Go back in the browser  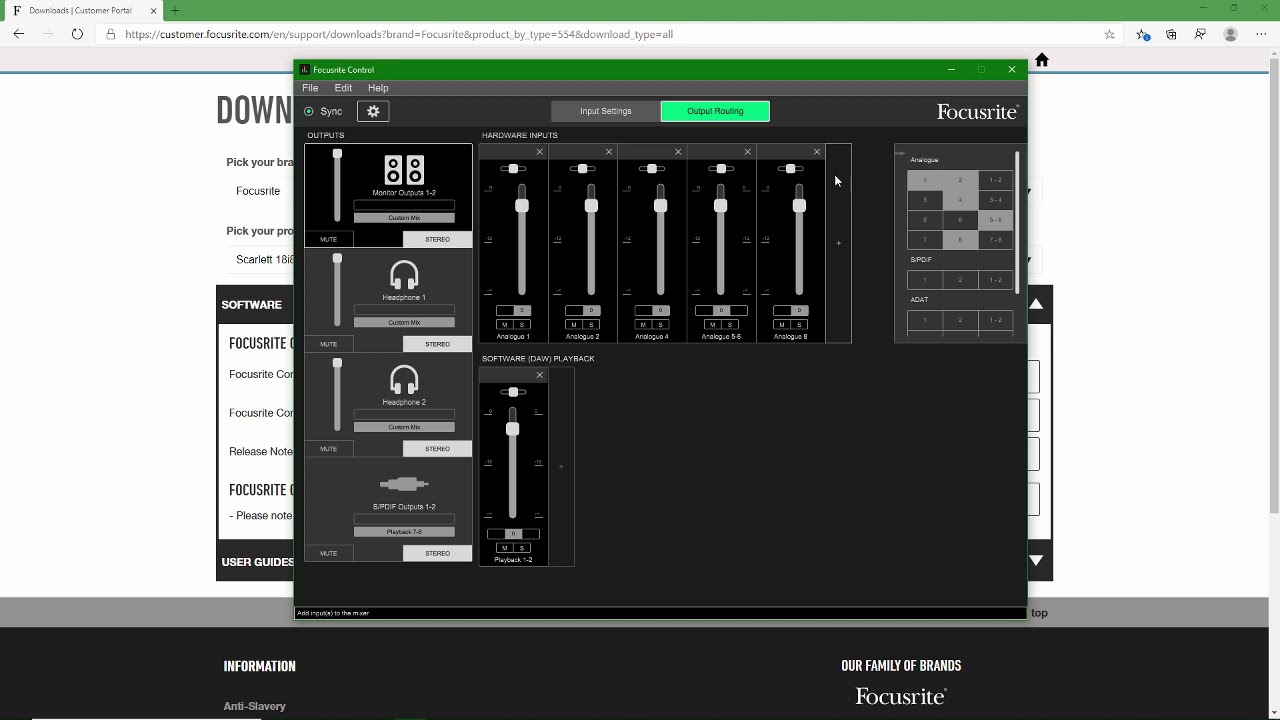(x=19, y=34)
